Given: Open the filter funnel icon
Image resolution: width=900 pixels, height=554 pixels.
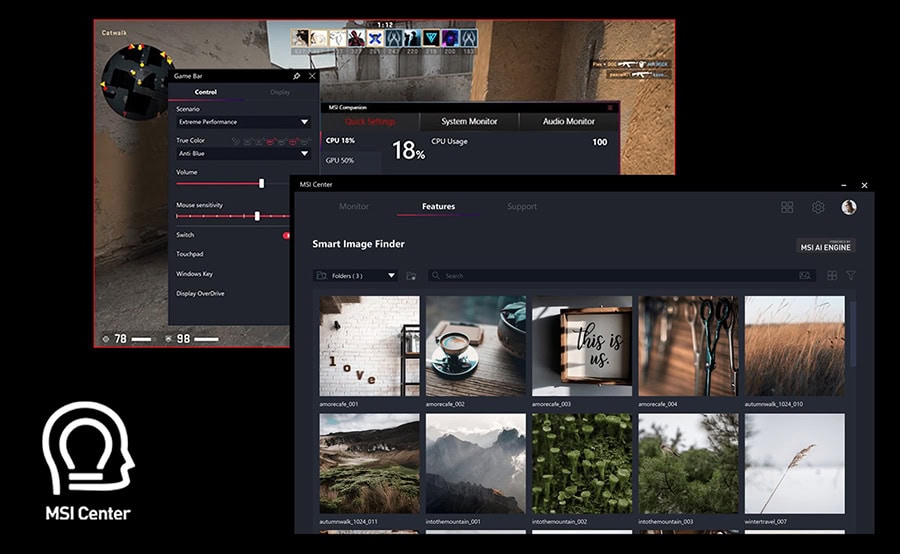Looking at the screenshot, I should click(x=851, y=276).
